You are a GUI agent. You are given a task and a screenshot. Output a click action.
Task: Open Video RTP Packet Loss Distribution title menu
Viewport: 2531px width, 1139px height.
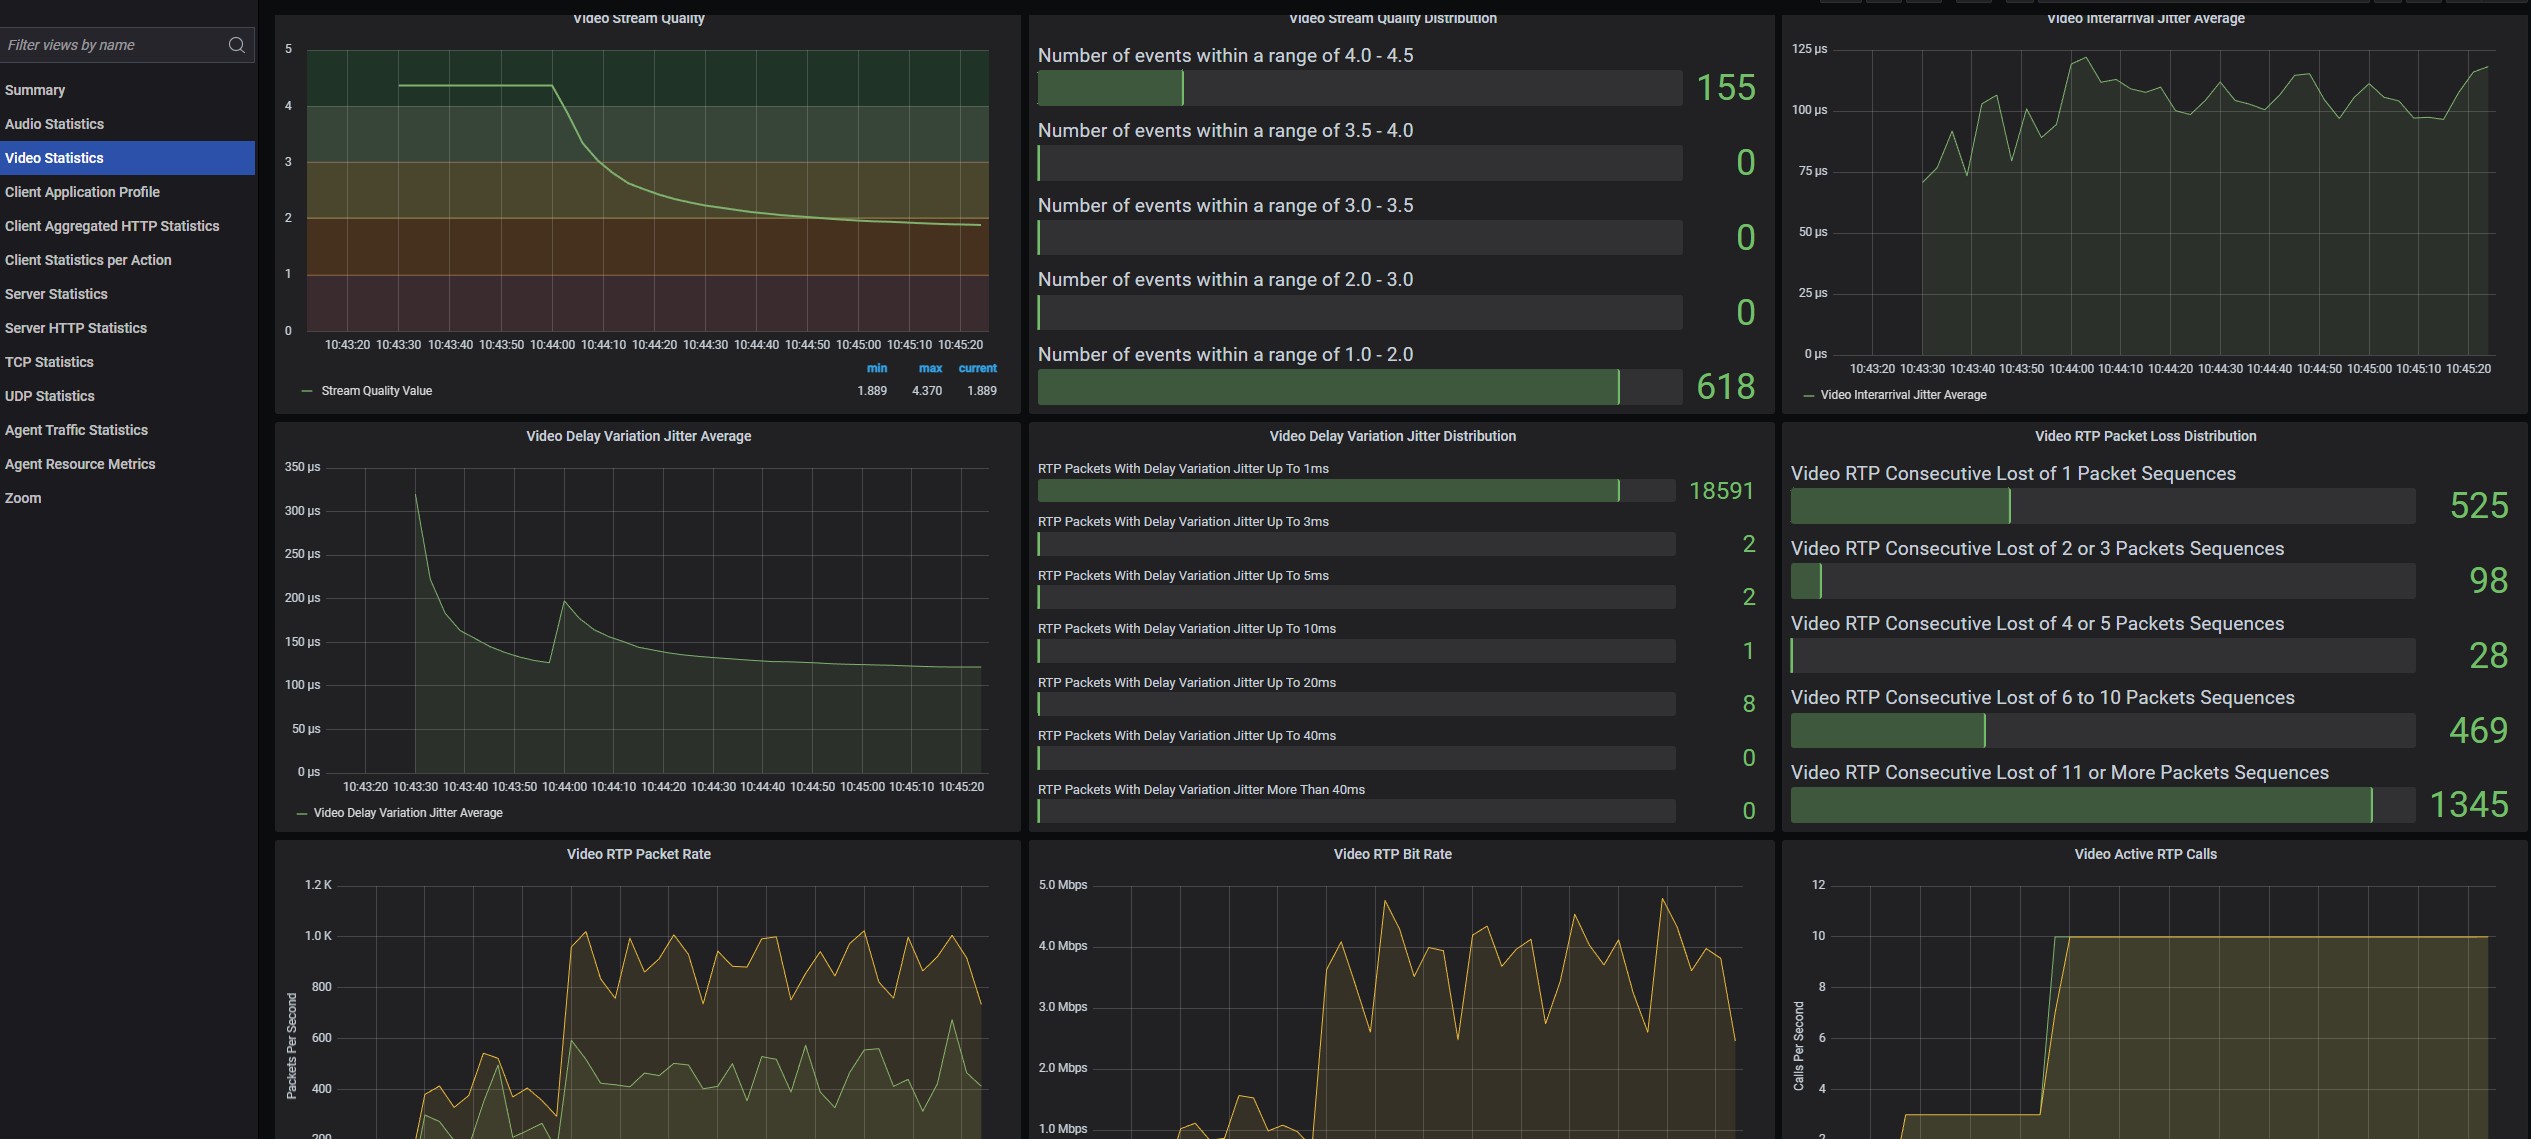pyautogui.click(x=2145, y=436)
